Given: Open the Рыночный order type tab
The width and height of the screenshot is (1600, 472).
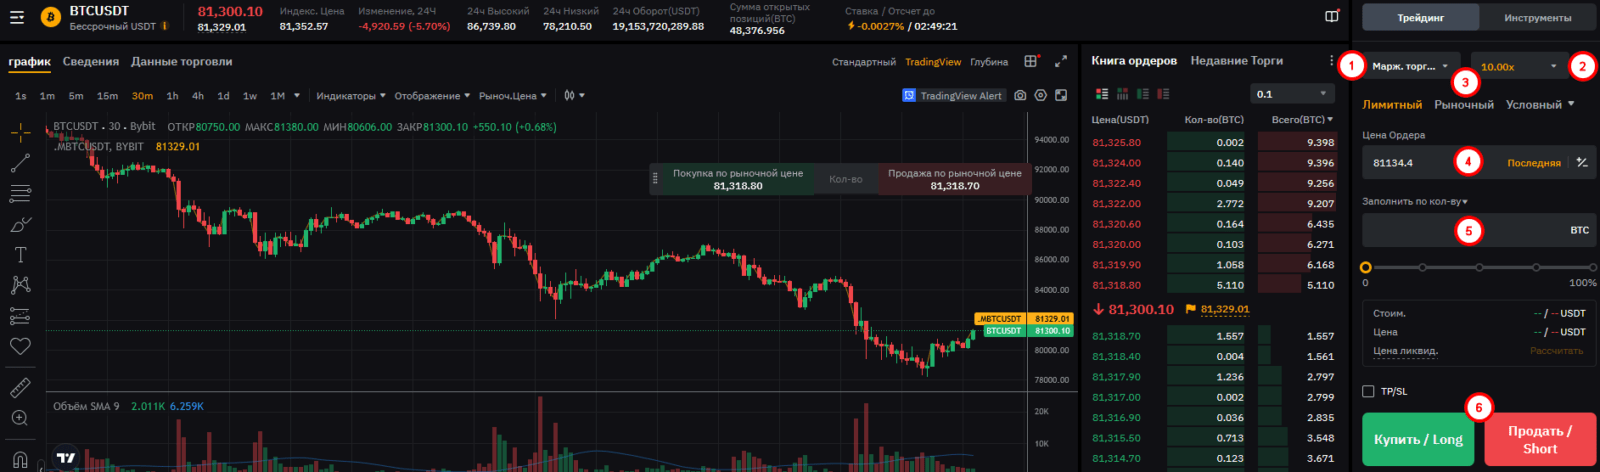Looking at the screenshot, I should pos(1463,105).
